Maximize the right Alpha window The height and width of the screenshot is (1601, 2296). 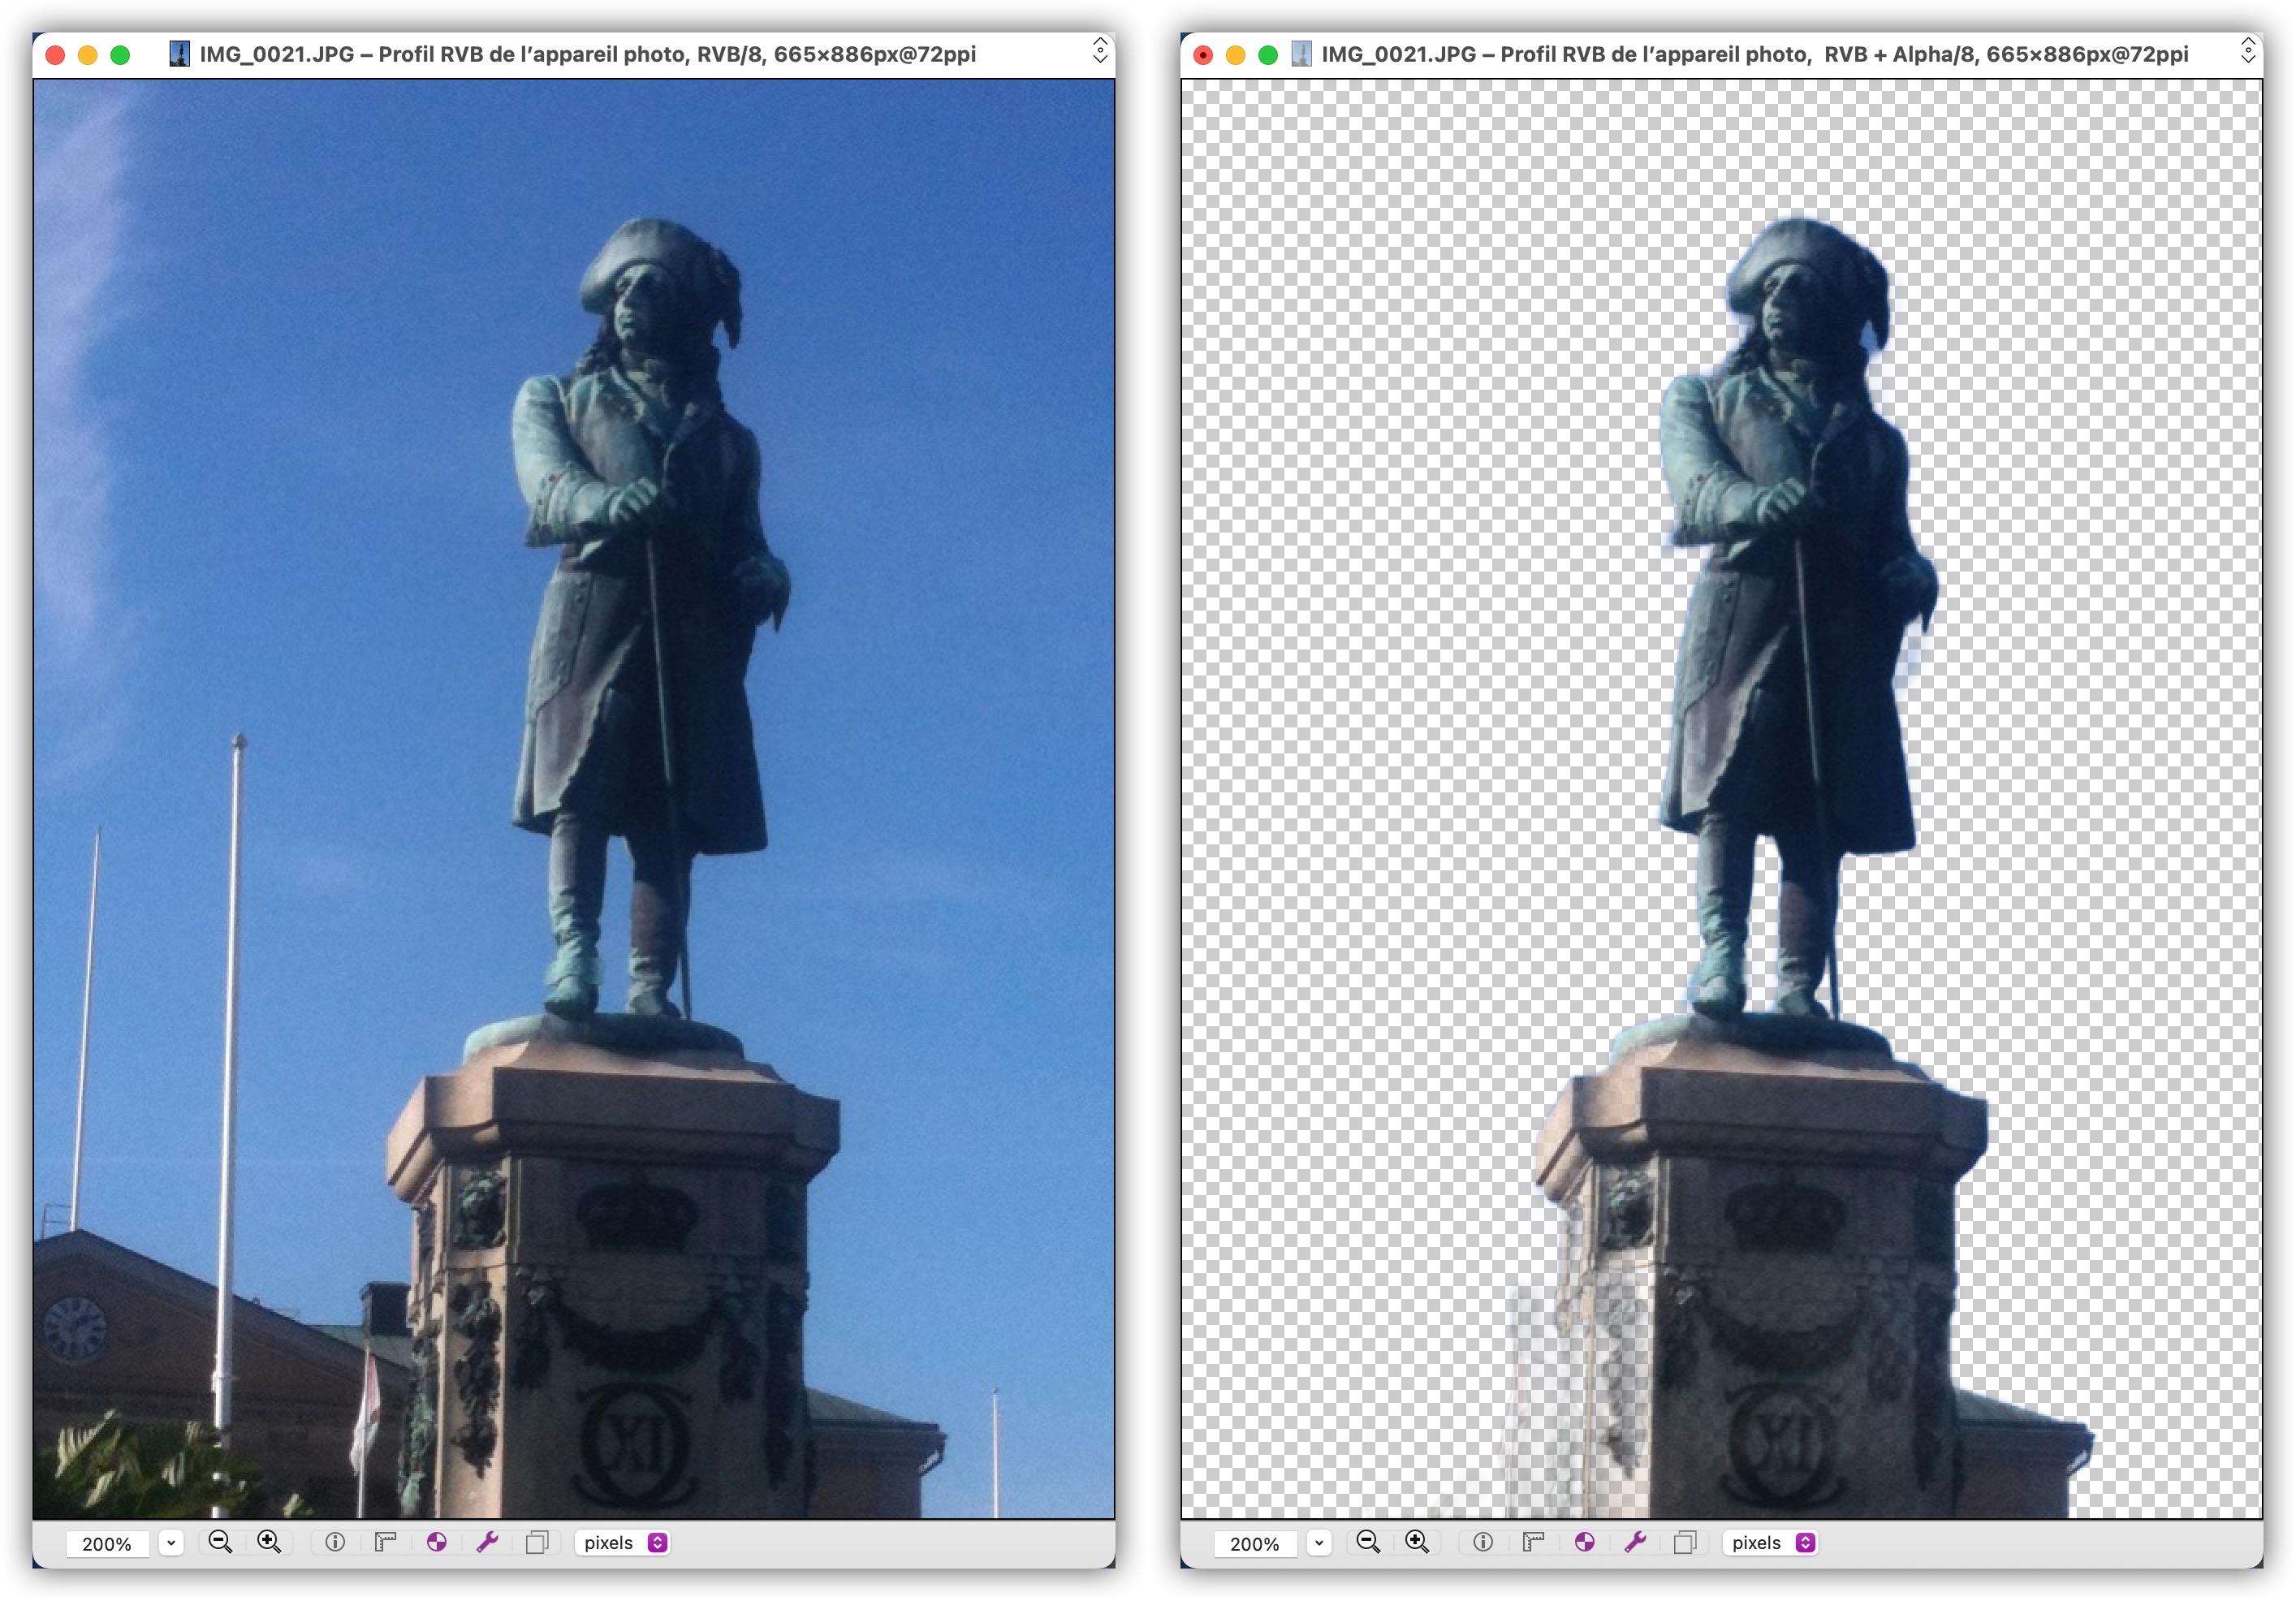point(1268,55)
